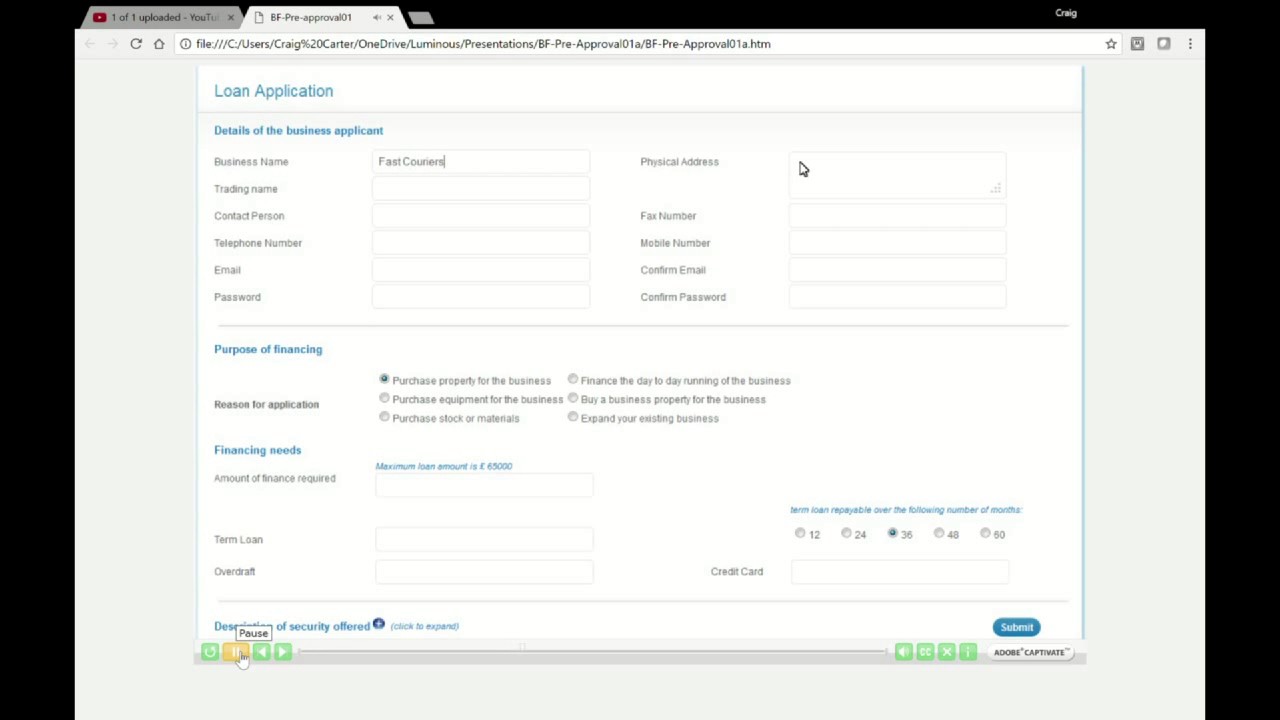This screenshot has width=1280, height=720.
Task: Click the Mobile Number field
Action: tap(897, 243)
